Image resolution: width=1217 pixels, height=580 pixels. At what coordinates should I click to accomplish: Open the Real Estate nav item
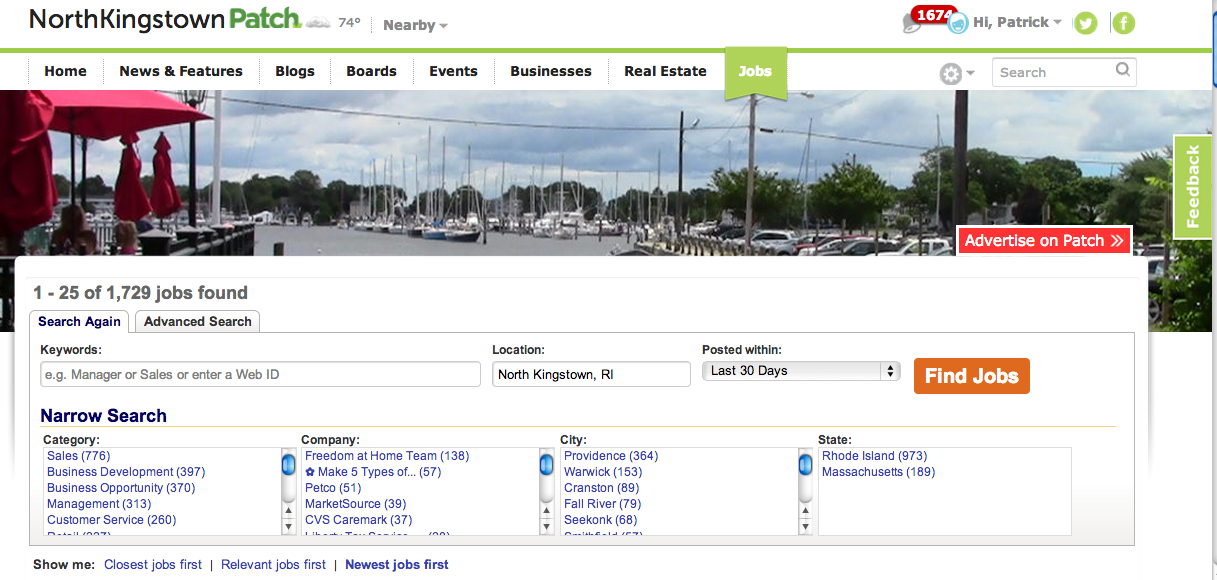[x=665, y=71]
